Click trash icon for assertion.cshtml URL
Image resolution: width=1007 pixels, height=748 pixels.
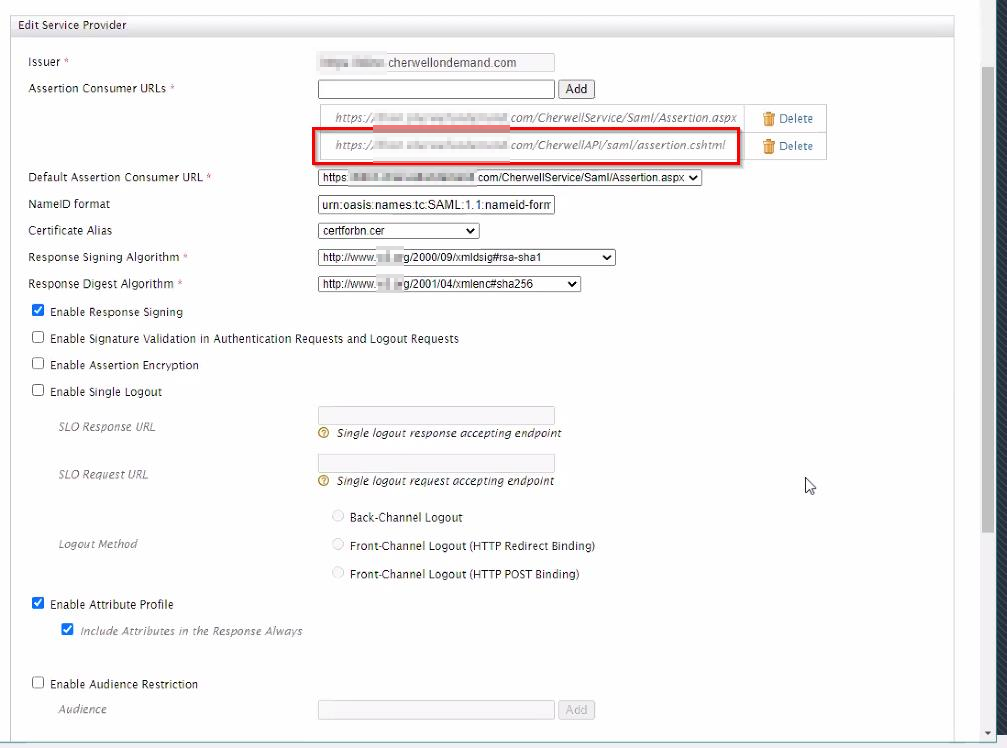point(768,146)
